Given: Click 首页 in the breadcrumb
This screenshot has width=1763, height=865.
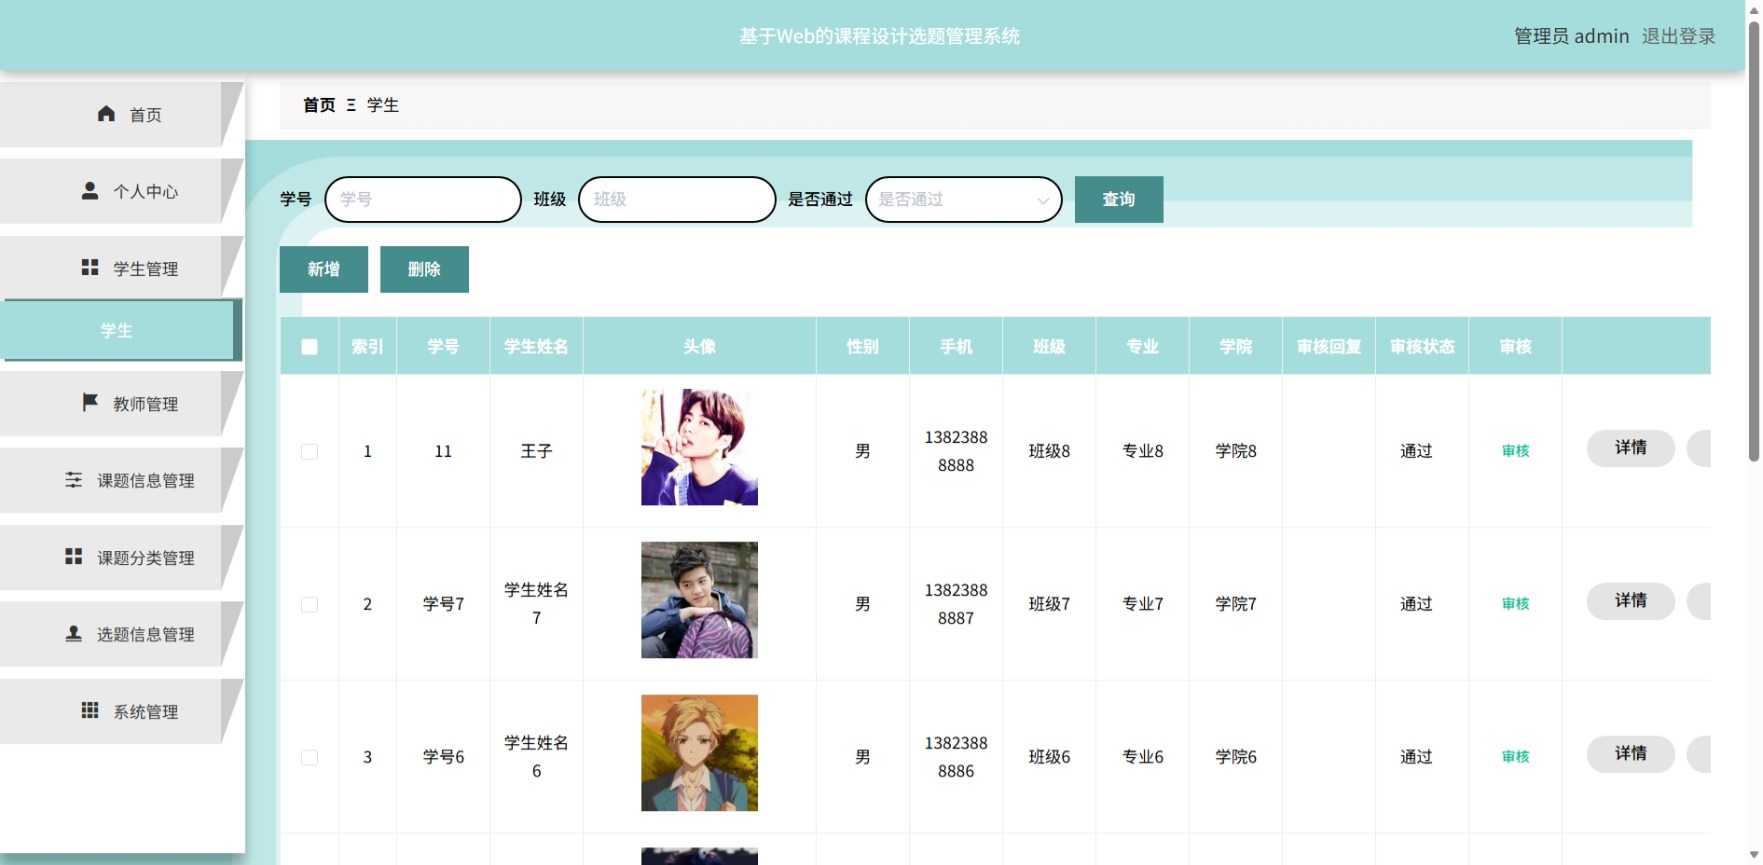Looking at the screenshot, I should (319, 105).
